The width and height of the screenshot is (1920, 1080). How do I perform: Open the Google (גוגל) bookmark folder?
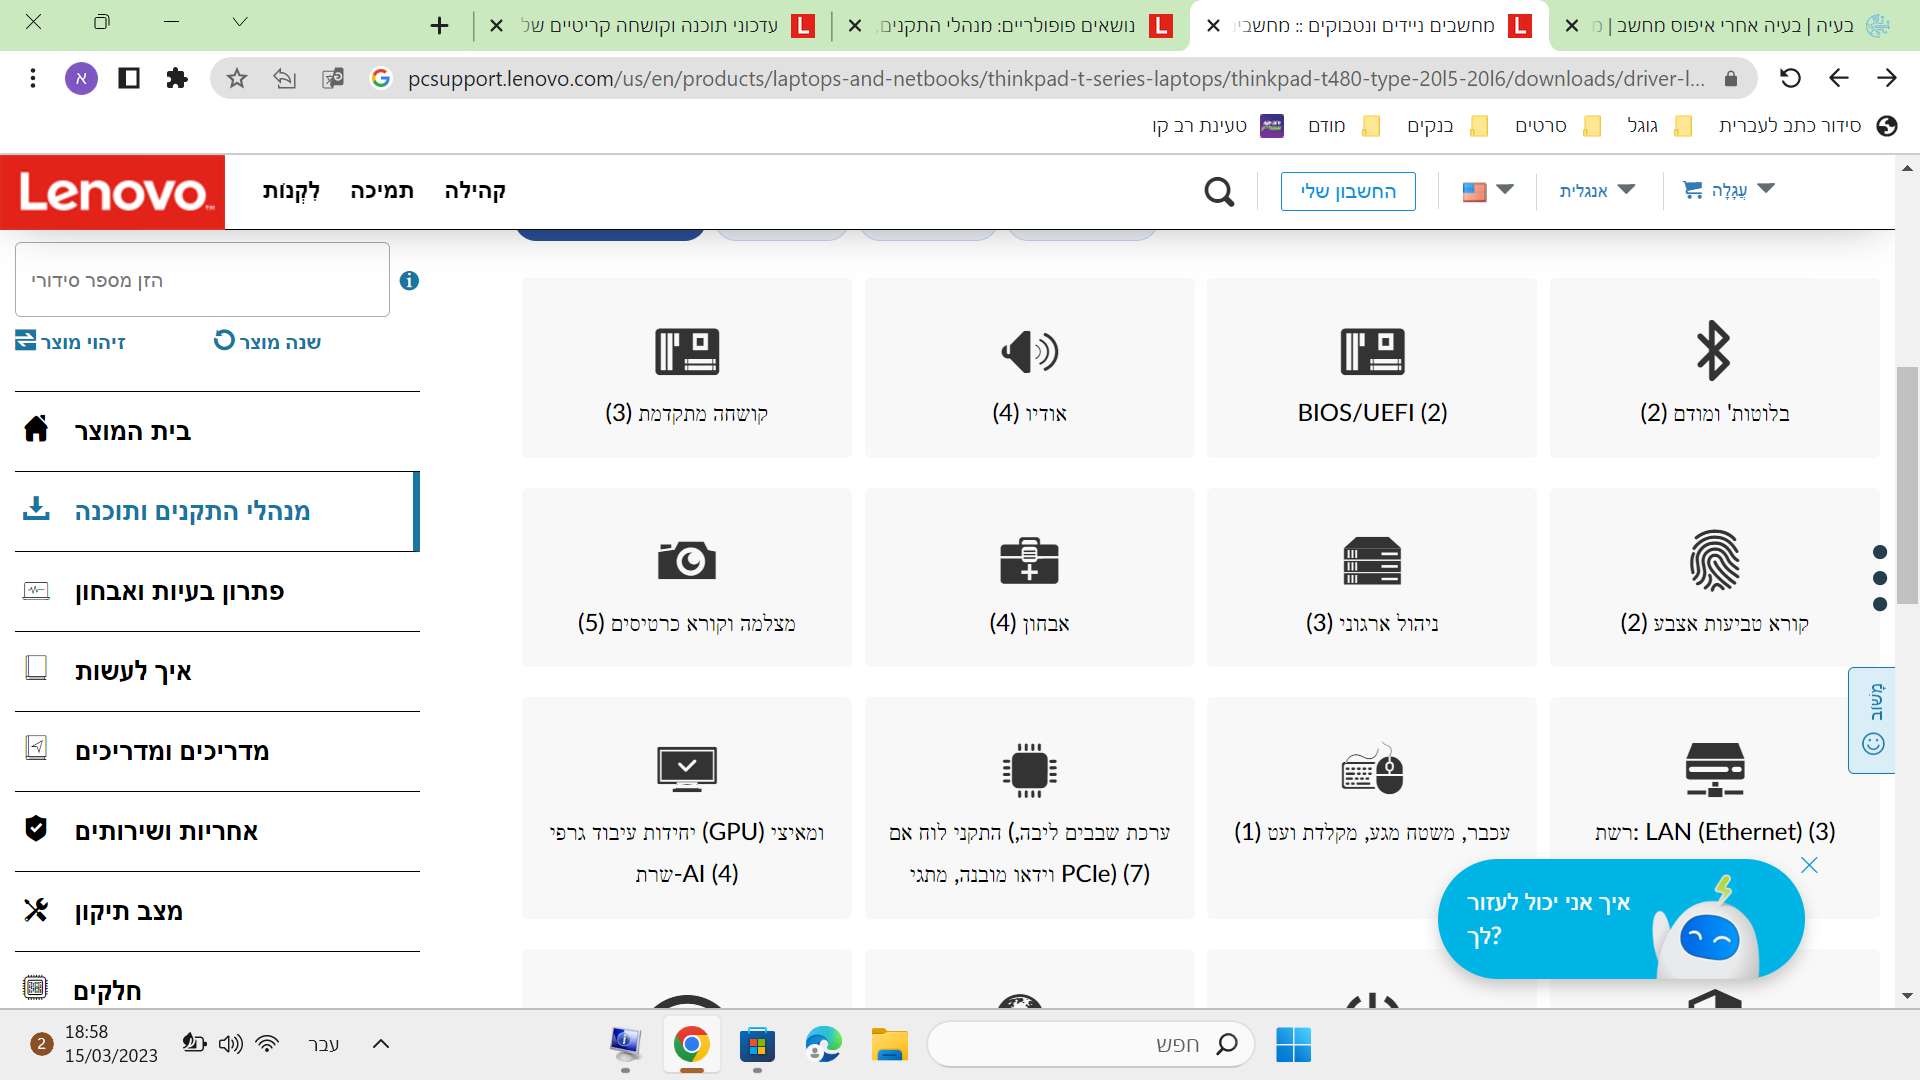point(1659,125)
